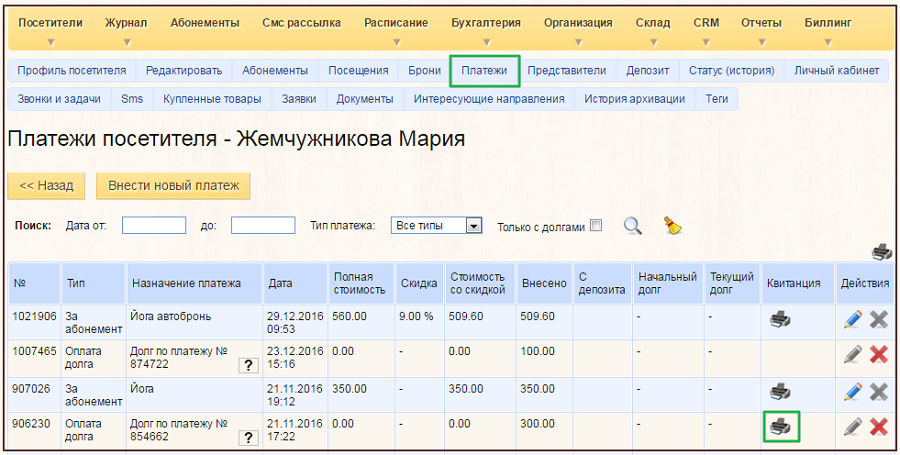Viewport: 900px width, 455px height.
Task: Go back with '<< Назад' button
Action: (x=46, y=186)
